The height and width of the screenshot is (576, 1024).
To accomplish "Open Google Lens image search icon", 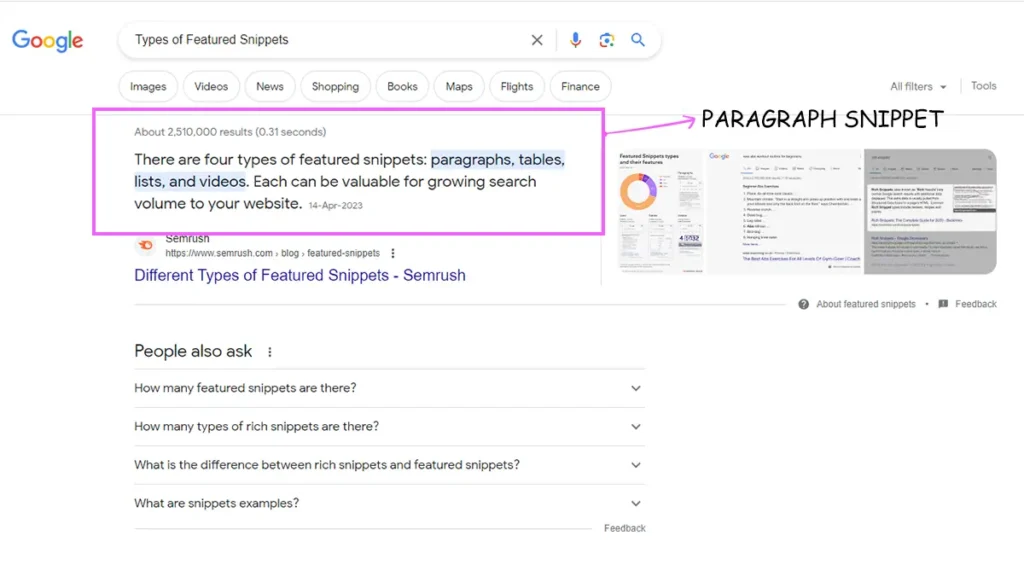I will coord(607,40).
